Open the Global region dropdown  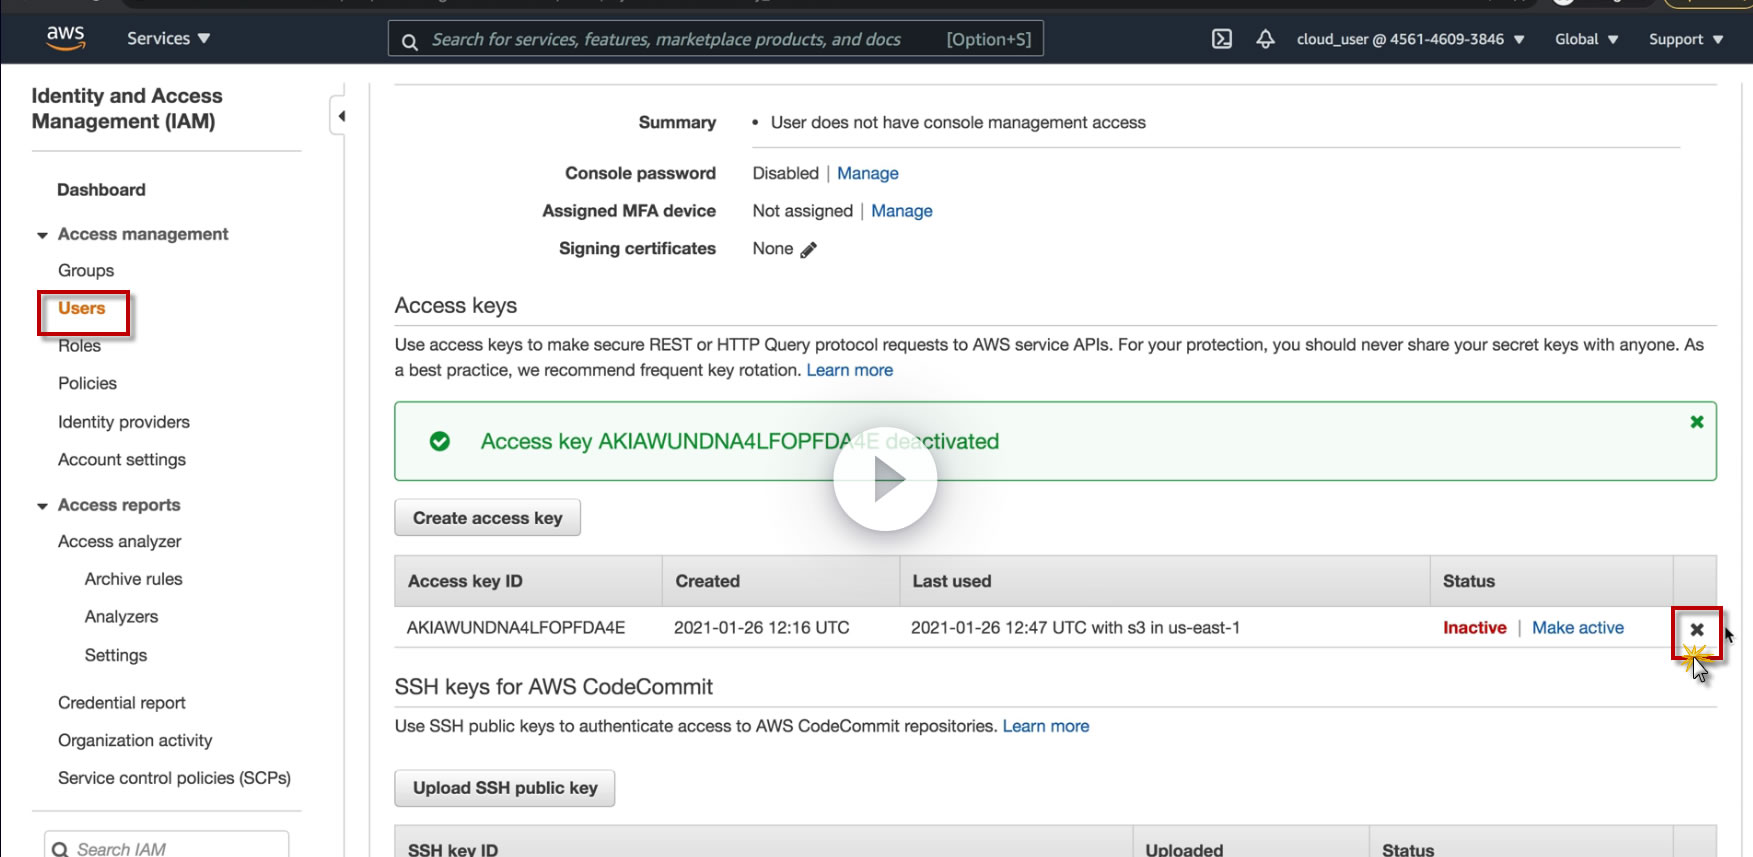coord(1586,39)
